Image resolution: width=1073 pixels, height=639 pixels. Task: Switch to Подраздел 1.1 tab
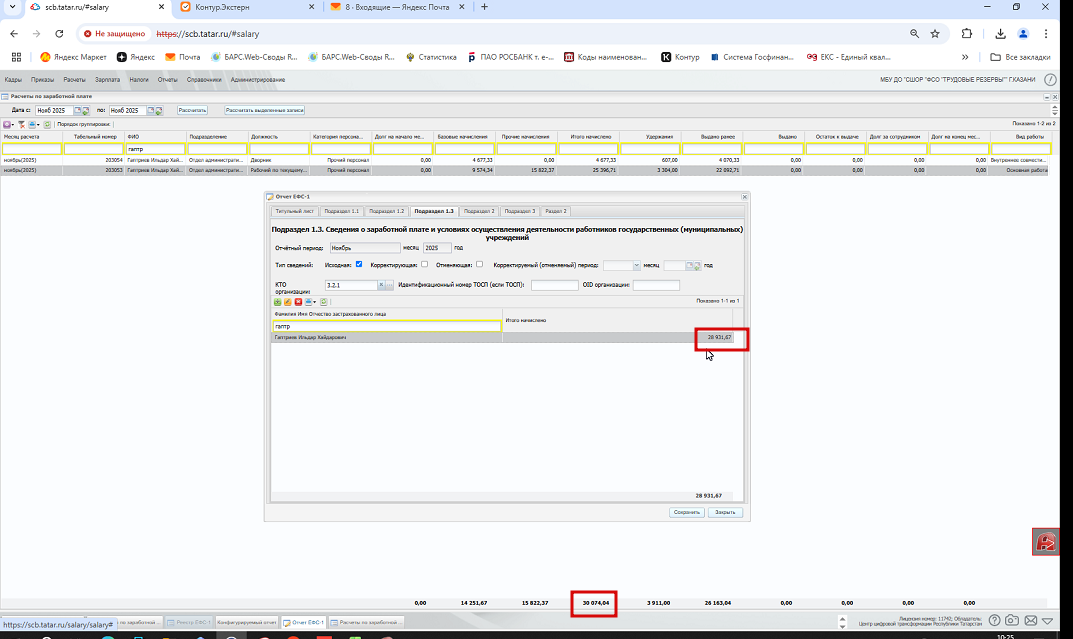pyautogui.click(x=341, y=211)
